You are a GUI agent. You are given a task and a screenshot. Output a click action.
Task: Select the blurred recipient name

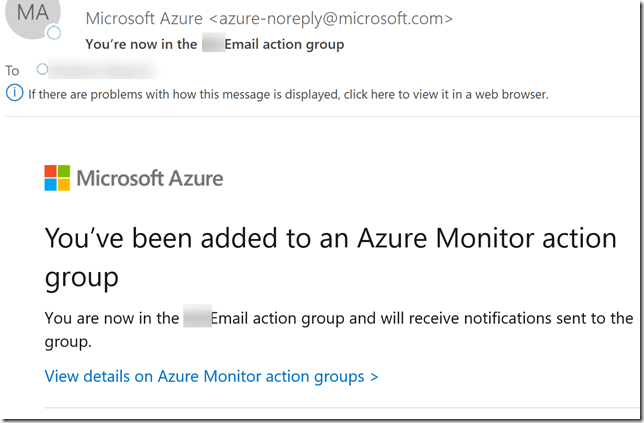tap(100, 69)
